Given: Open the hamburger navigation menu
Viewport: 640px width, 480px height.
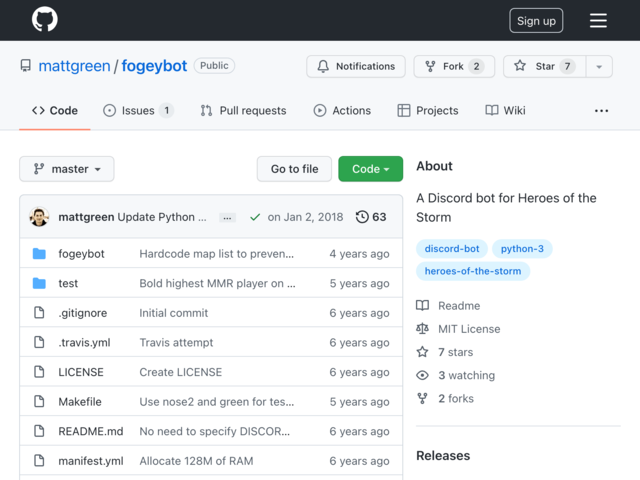Looking at the screenshot, I should [598, 20].
